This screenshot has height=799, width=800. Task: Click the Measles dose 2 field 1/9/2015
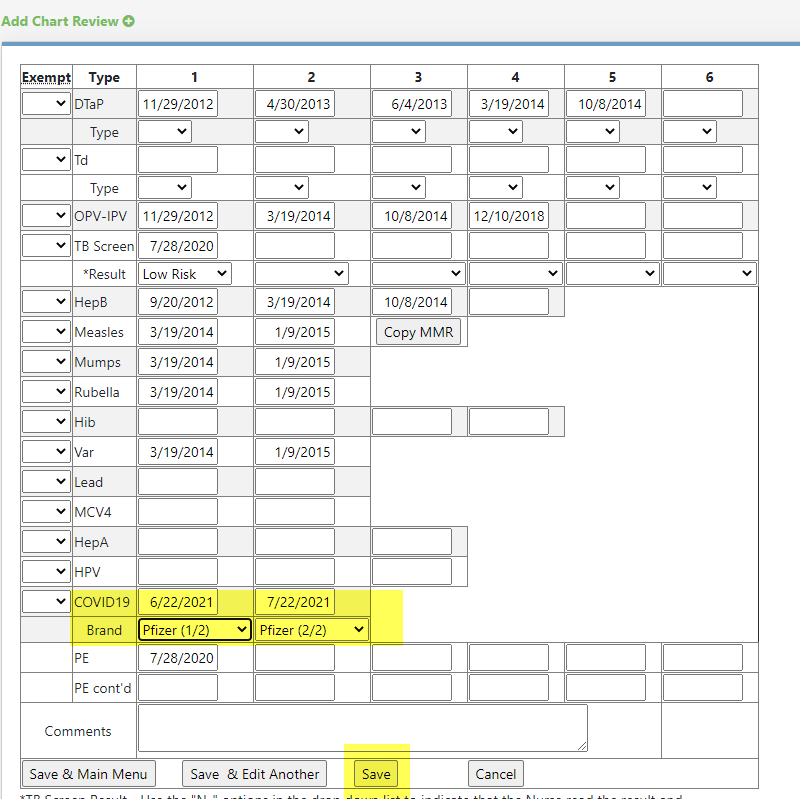coord(295,332)
